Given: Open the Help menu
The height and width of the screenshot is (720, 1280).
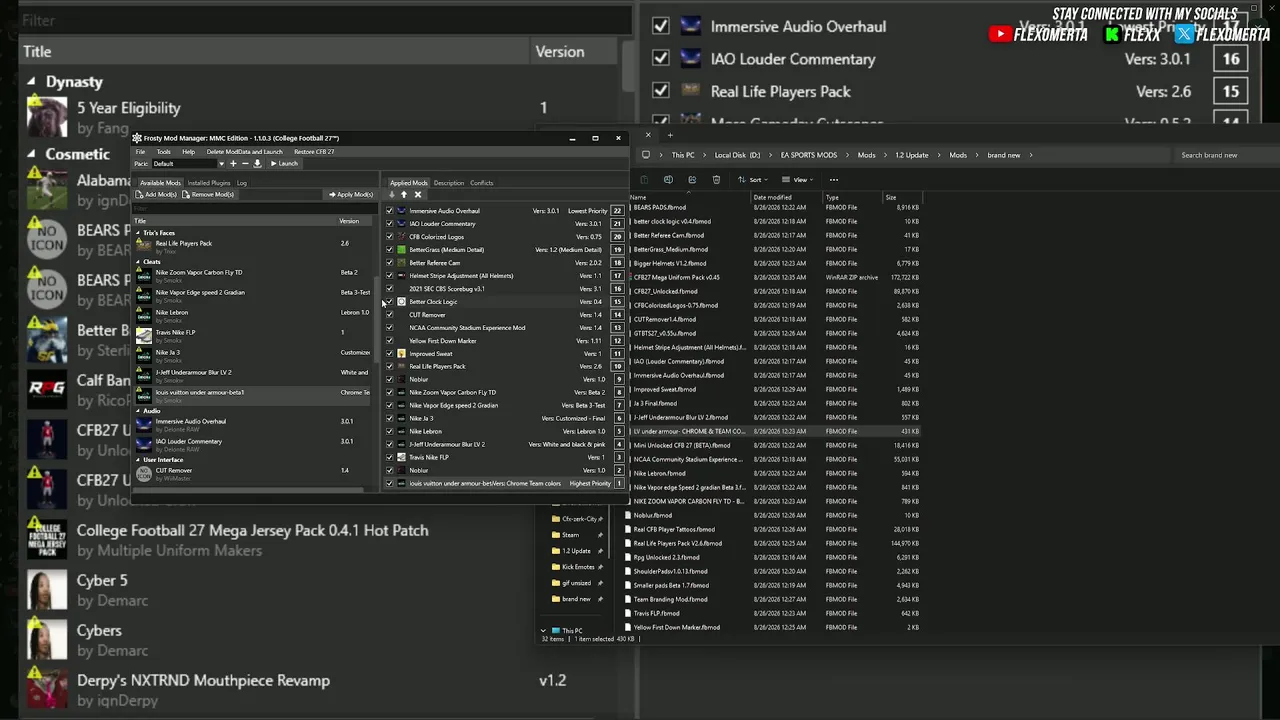Looking at the screenshot, I should [x=188, y=152].
